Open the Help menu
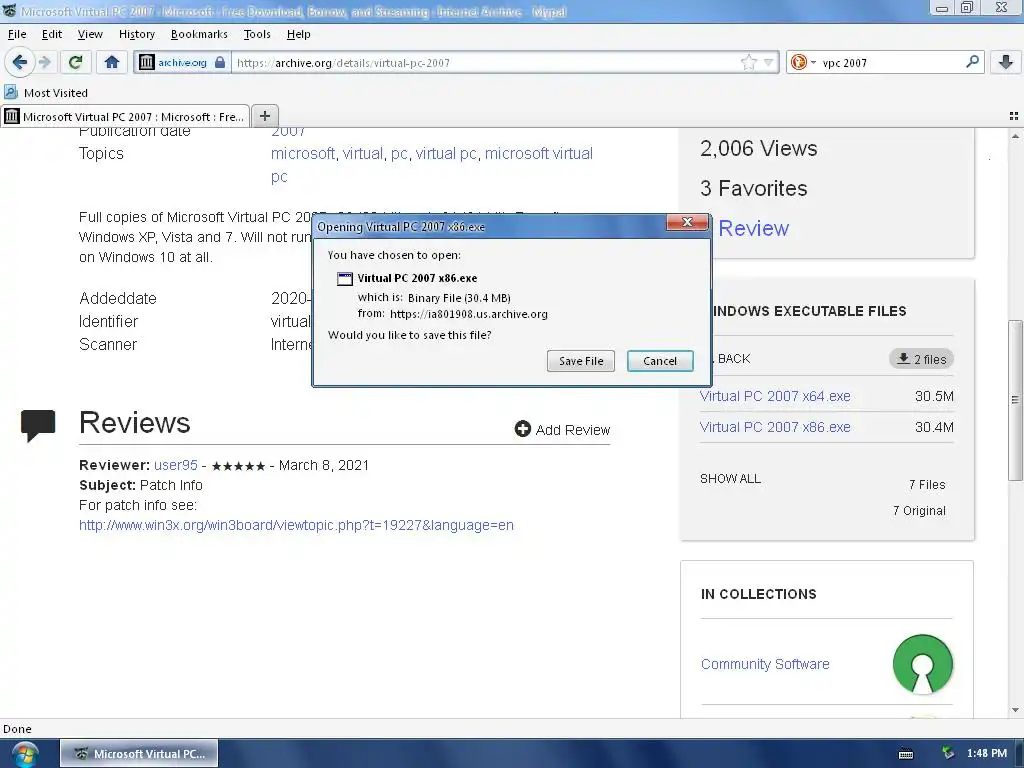 298,34
